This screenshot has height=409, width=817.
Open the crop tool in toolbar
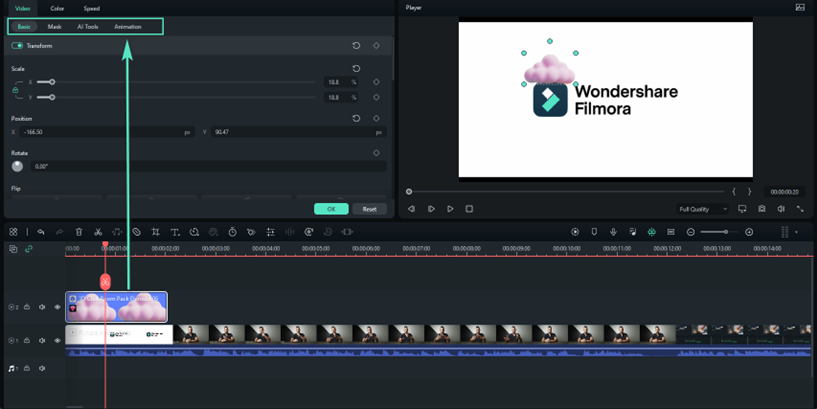[155, 232]
